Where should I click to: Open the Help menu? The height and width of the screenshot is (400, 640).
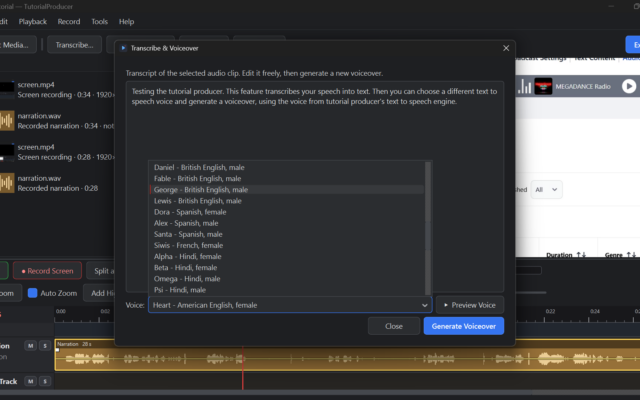(126, 22)
